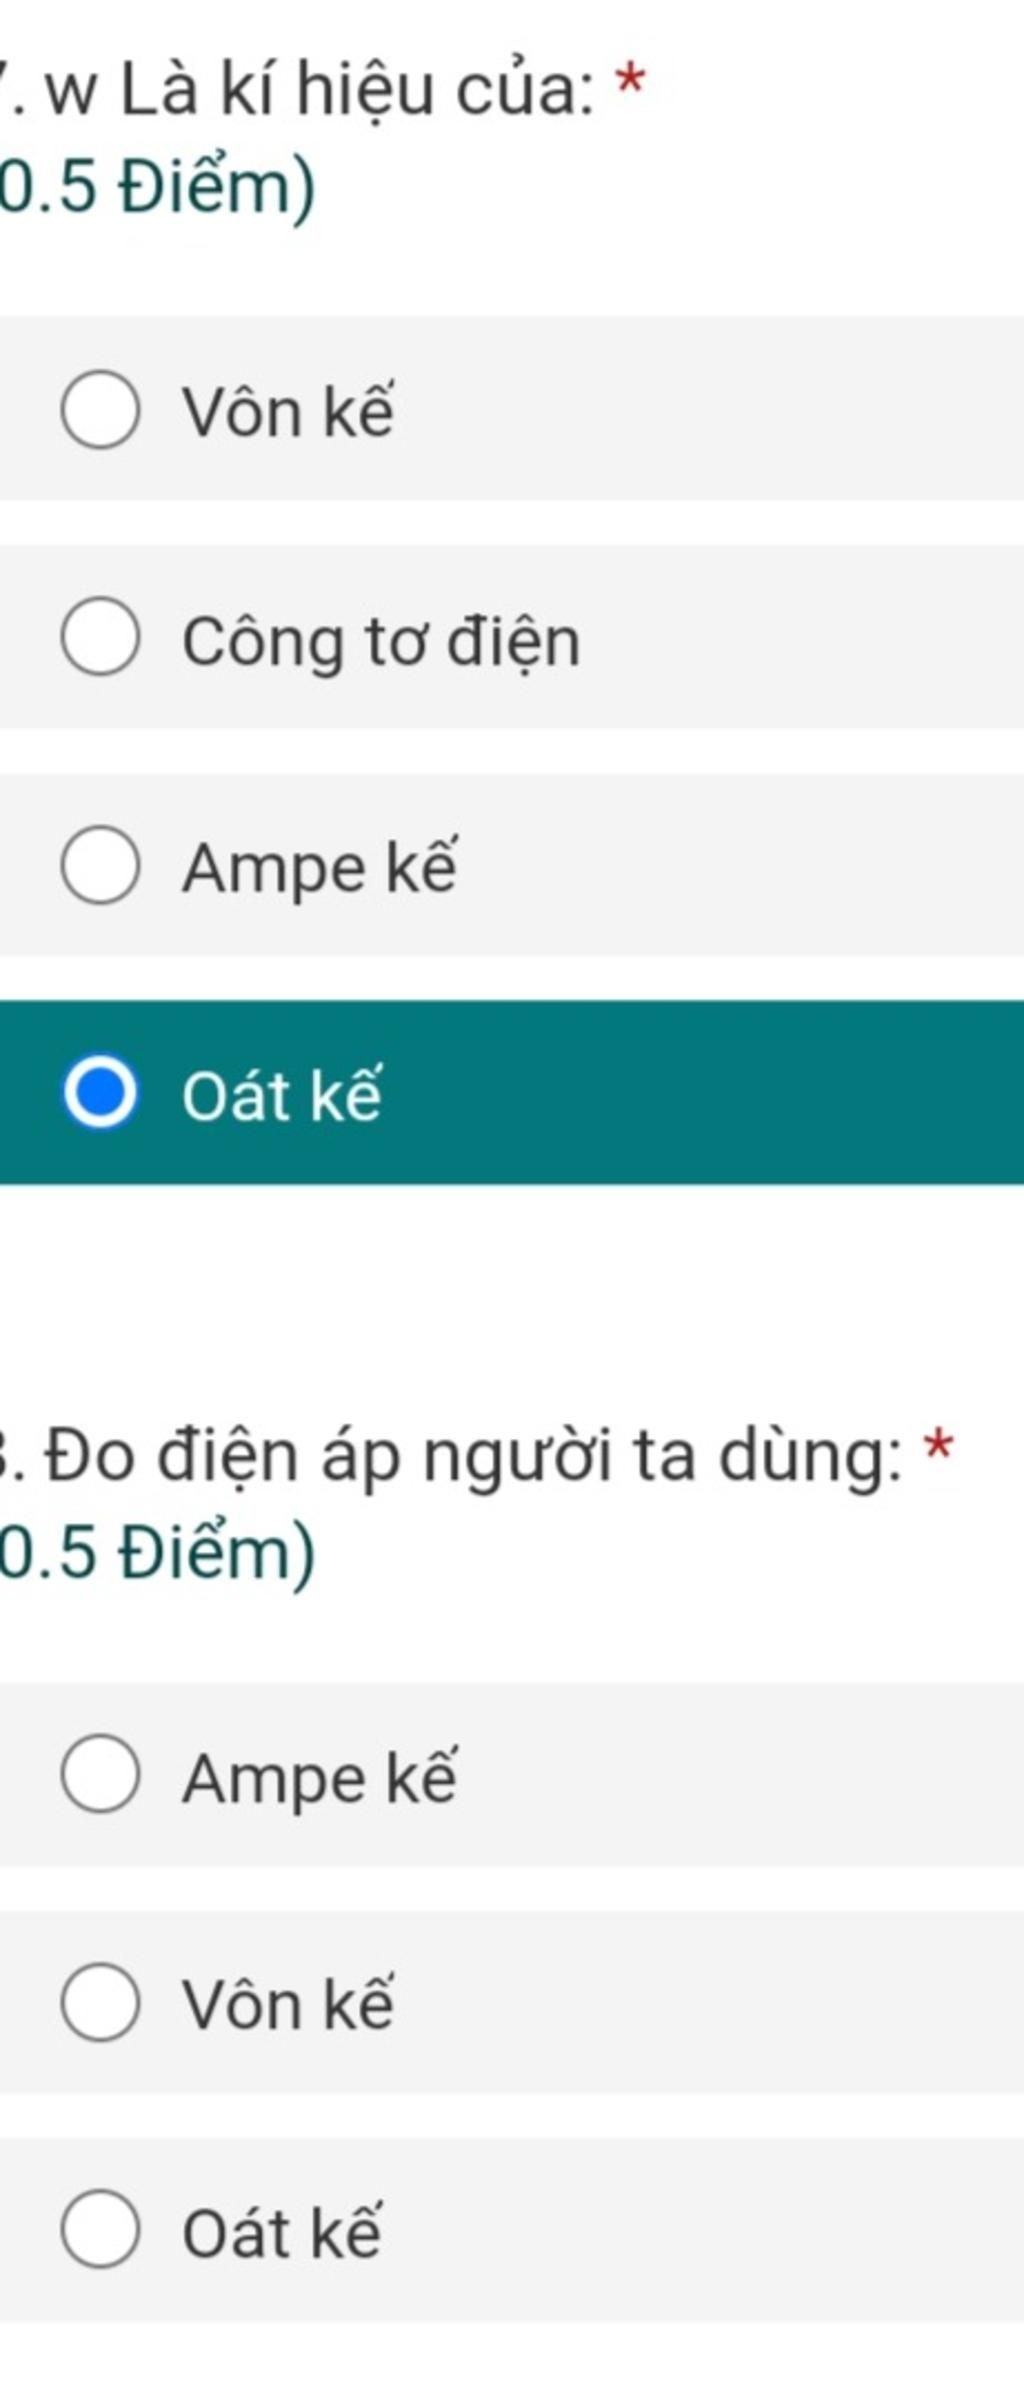
Task: Click question text 'Đo điện áp người ta dùng'
Action: point(473,1455)
